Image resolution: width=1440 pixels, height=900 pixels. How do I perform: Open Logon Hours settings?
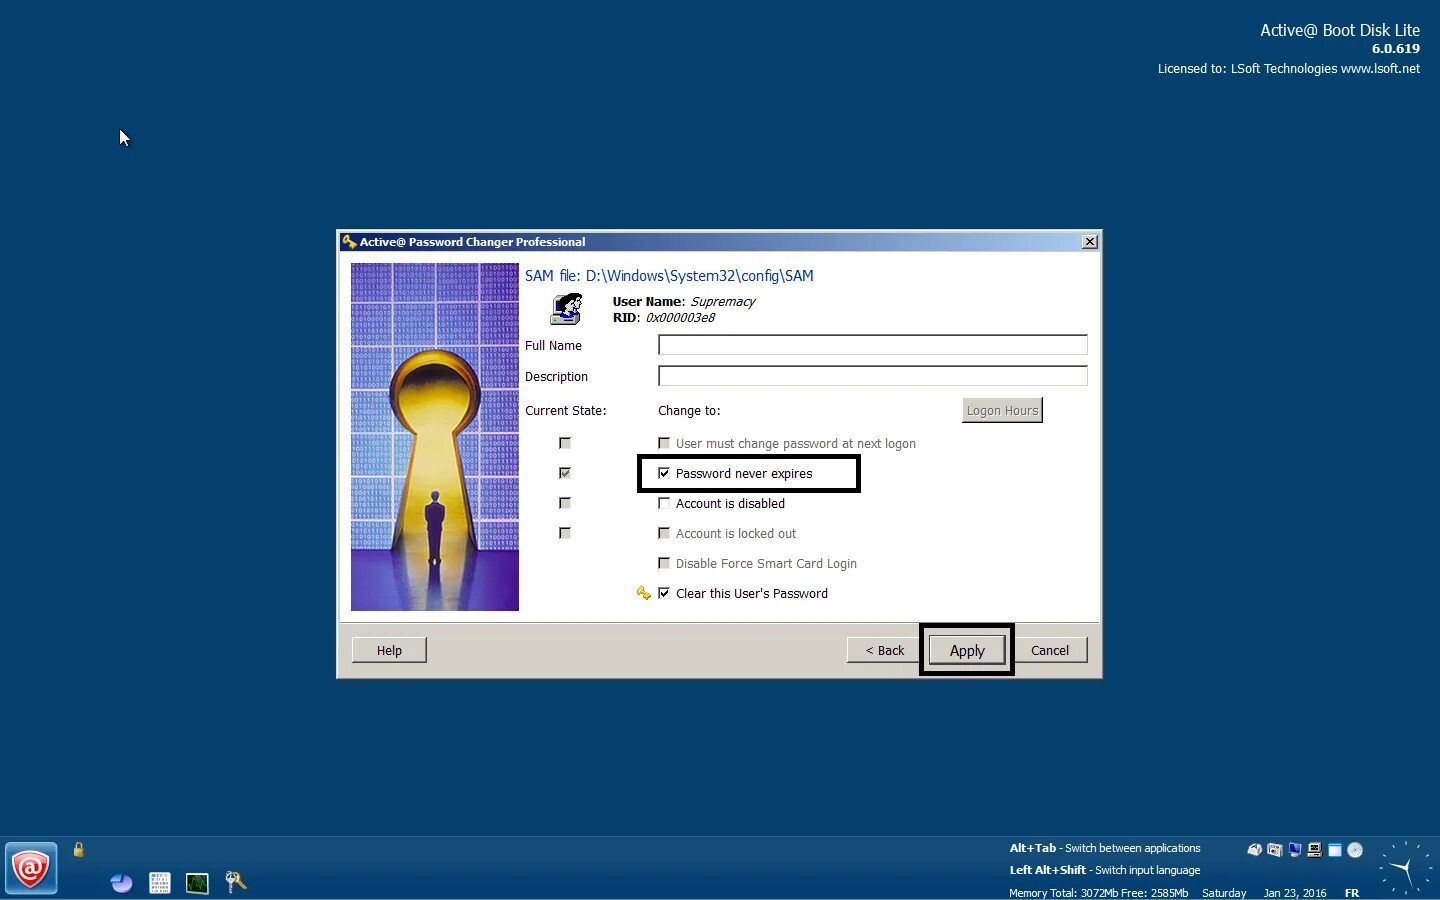[1002, 410]
